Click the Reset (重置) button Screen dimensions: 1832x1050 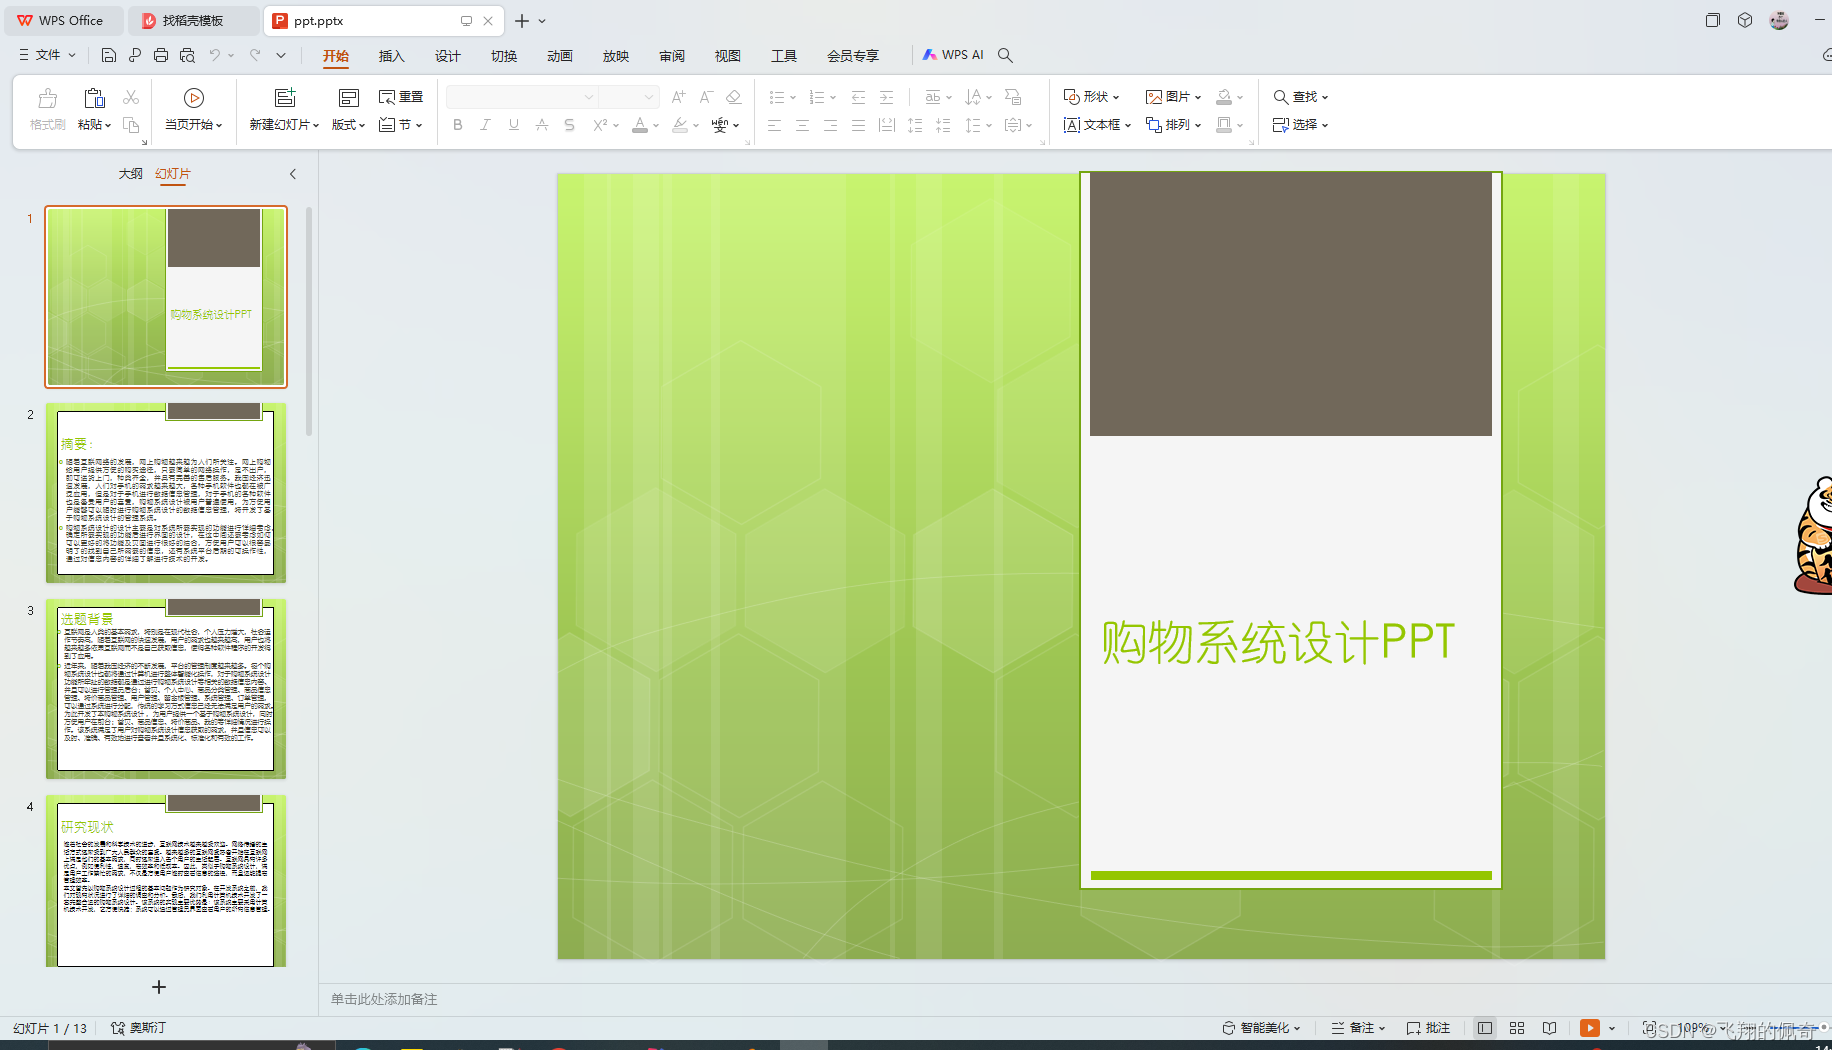(400, 97)
